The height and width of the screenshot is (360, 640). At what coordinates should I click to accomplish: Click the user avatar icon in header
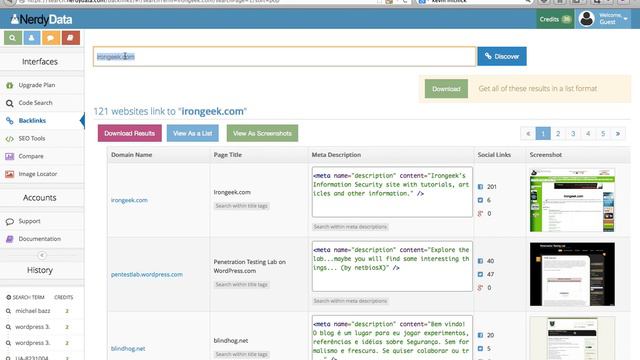click(x=587, y=19)
